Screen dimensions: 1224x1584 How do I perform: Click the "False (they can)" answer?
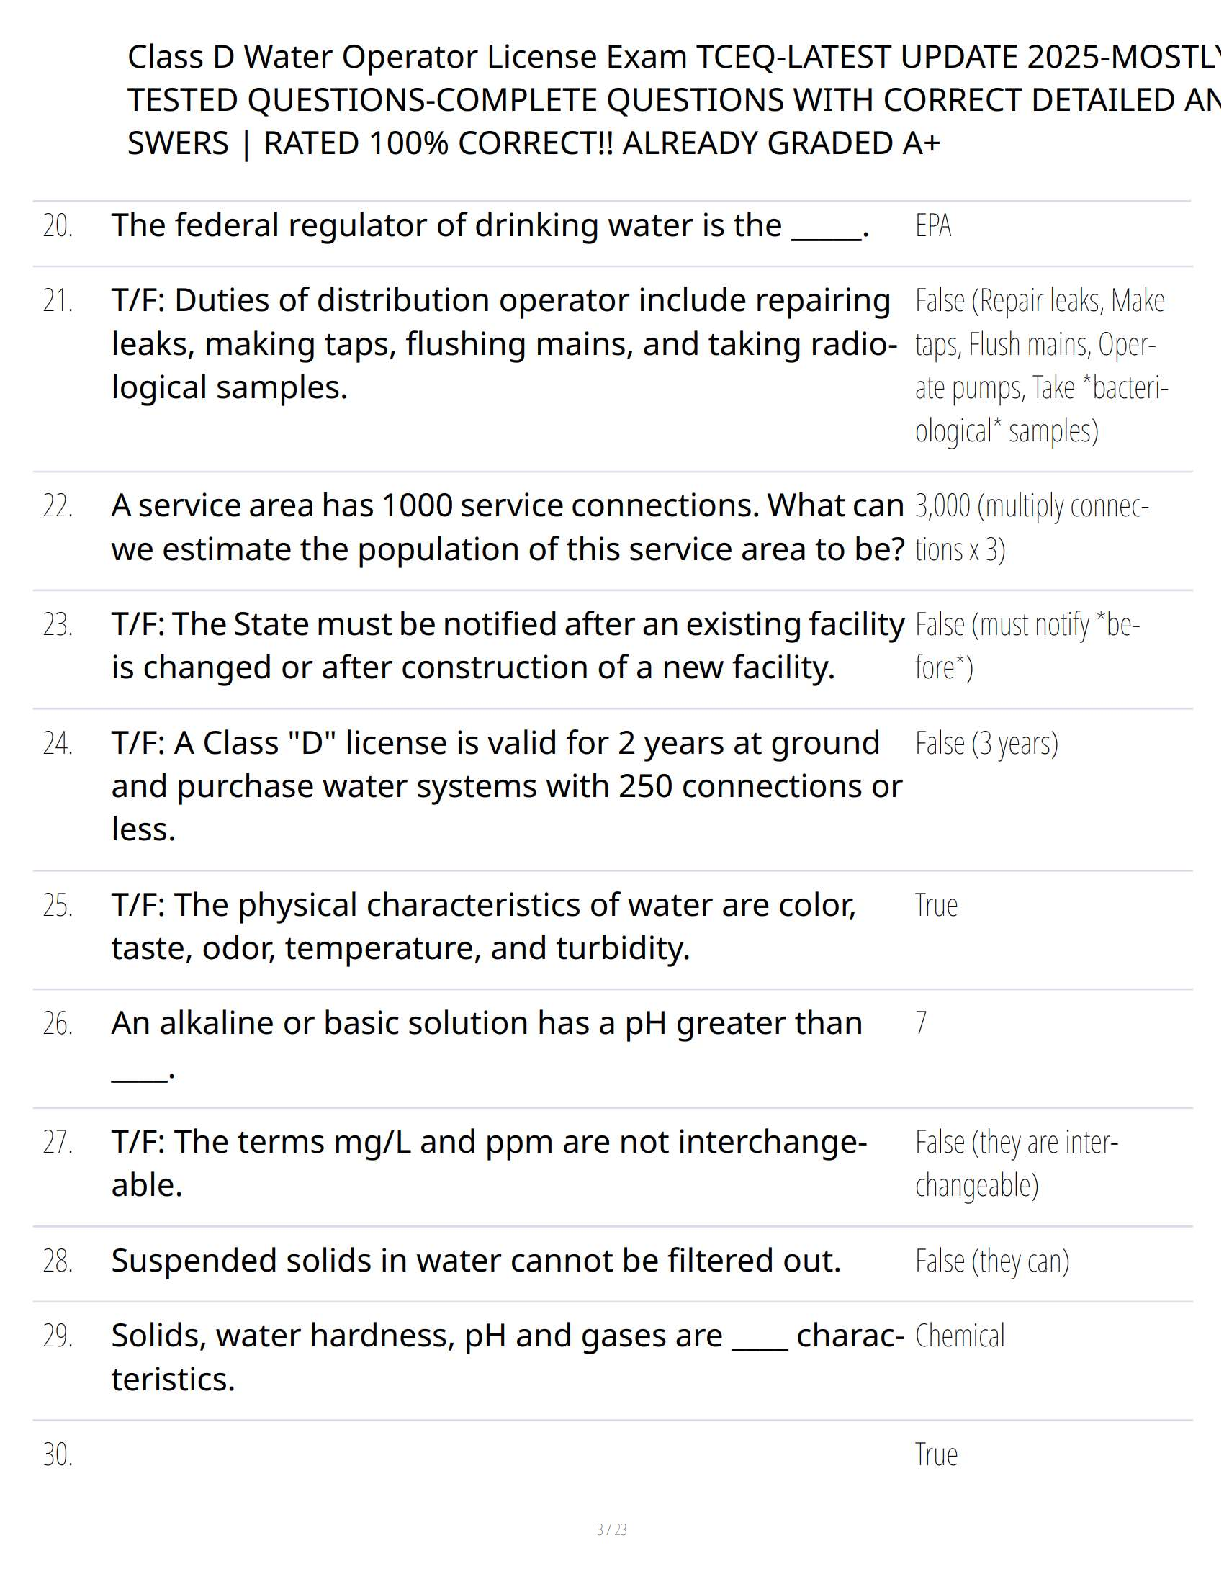tap(991, 1262)
